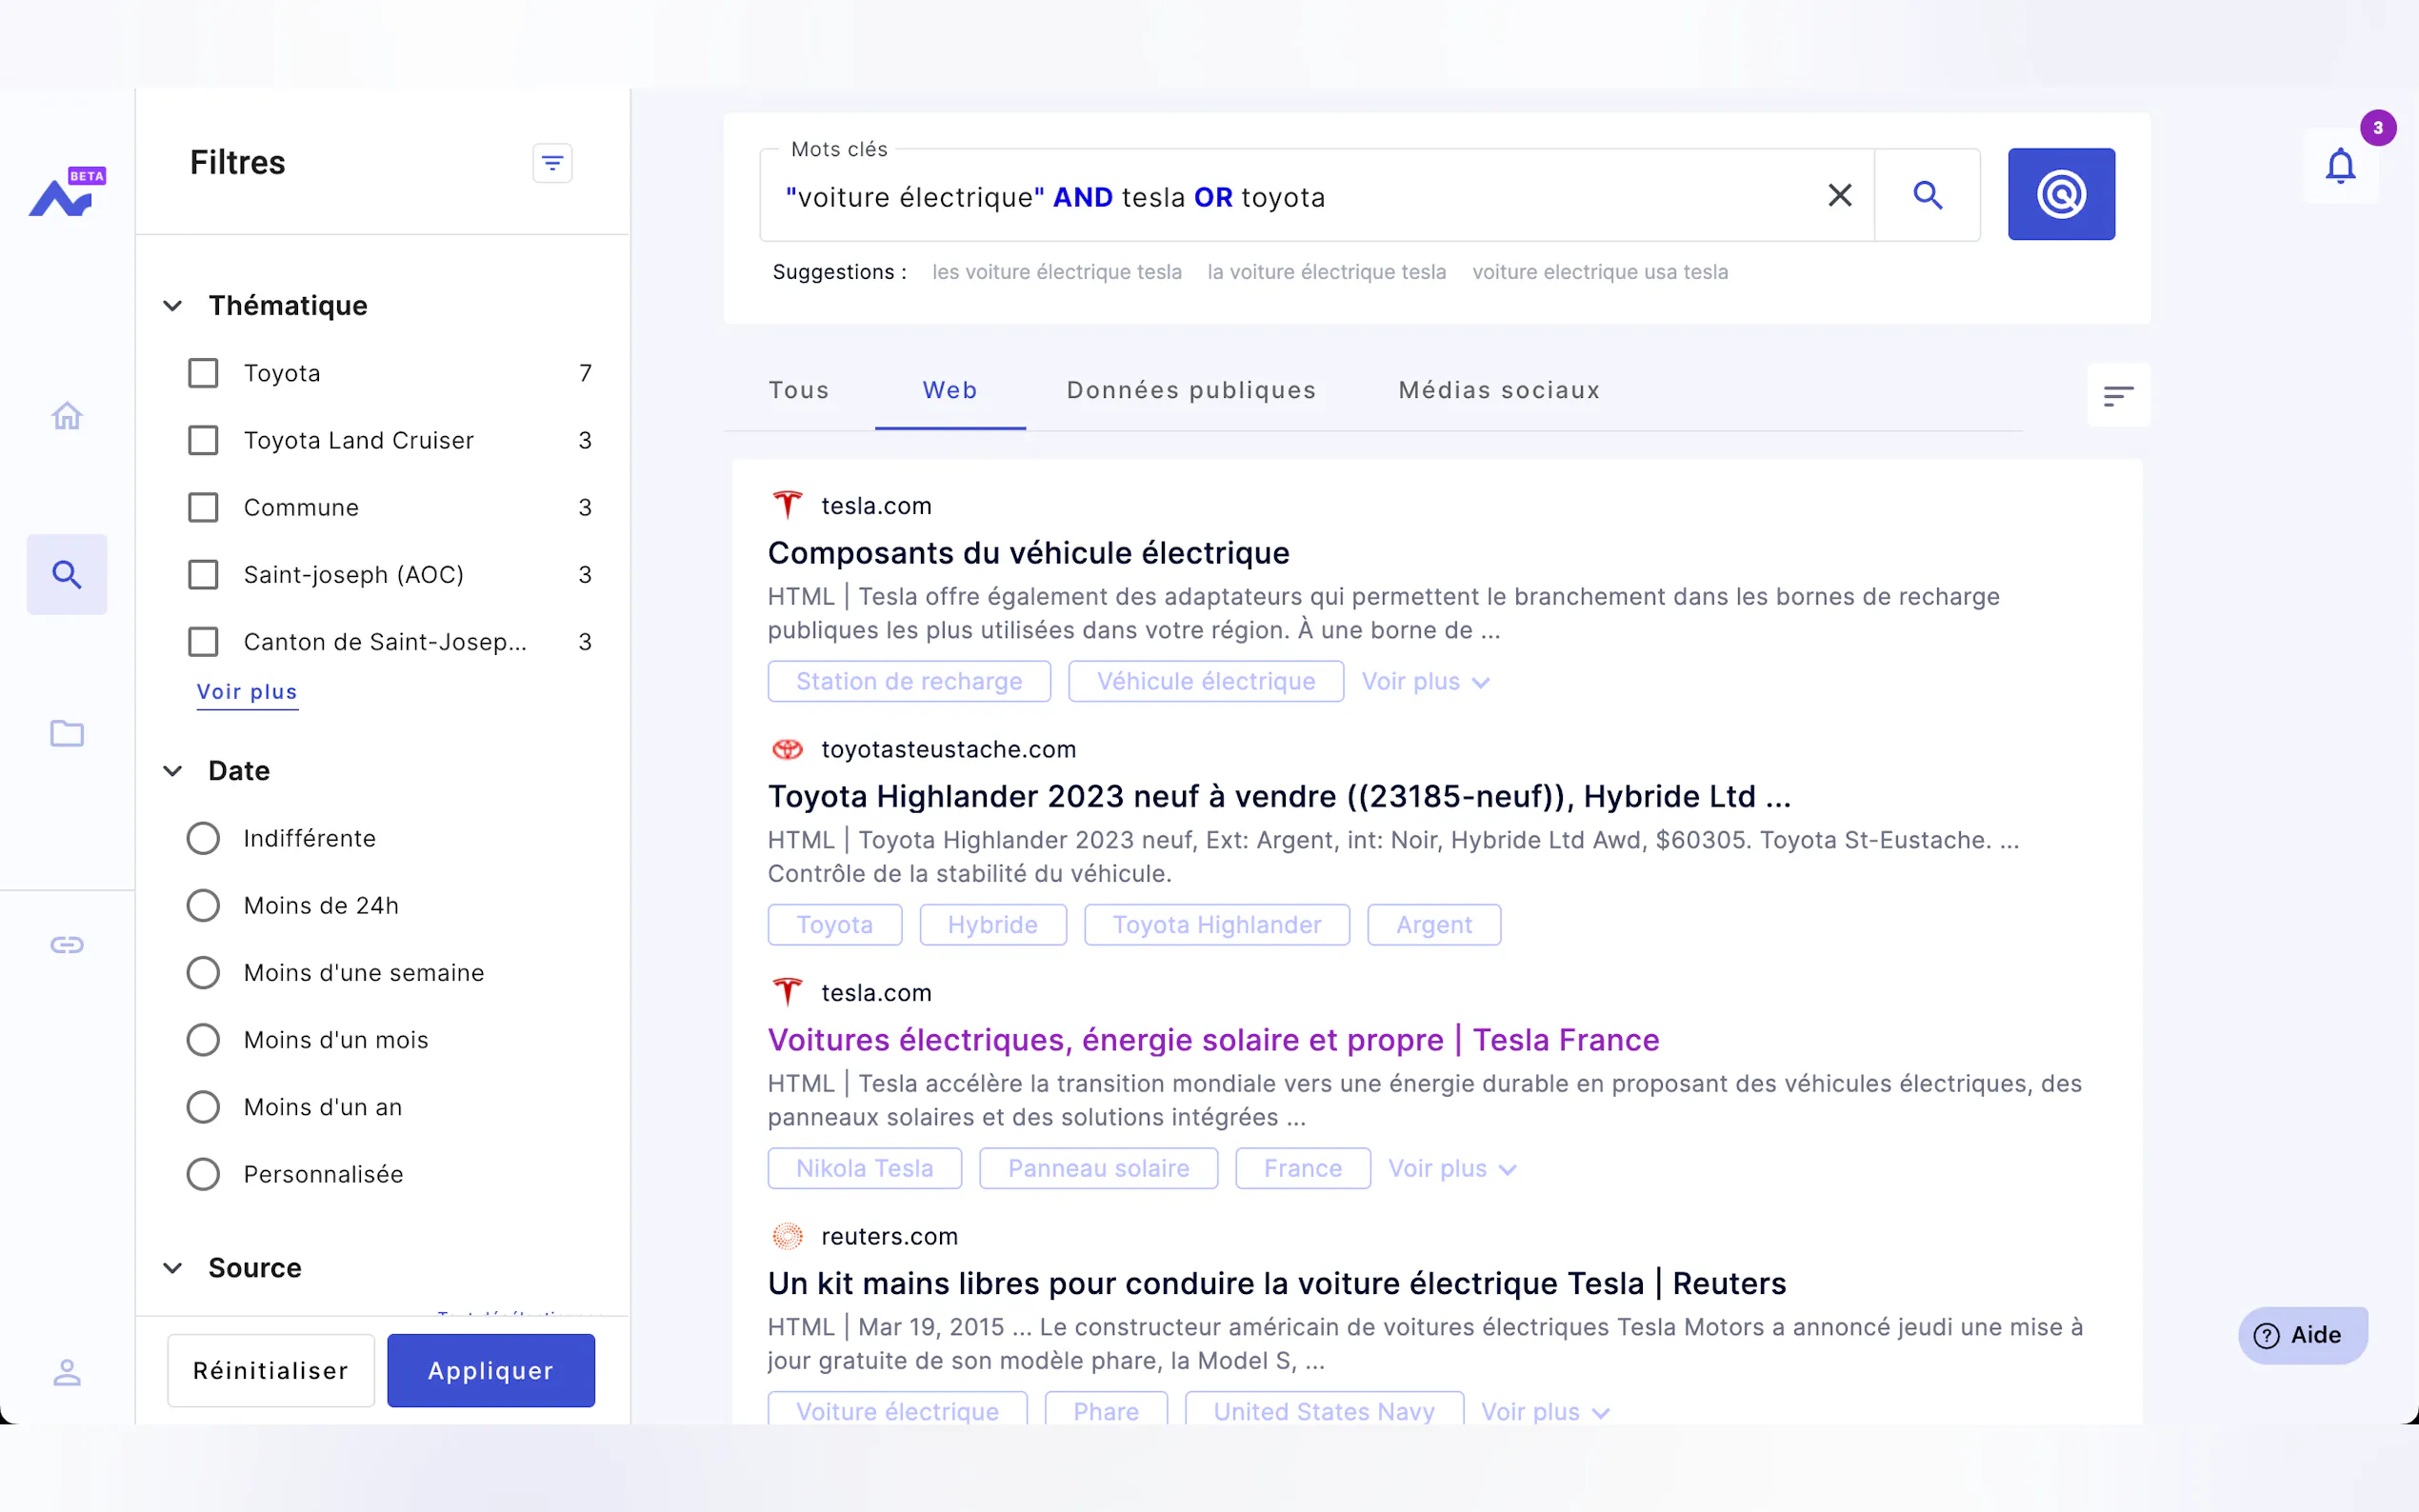Tick the Commune thematic checkbox
Viewport: 2419px width, 1512px height.
click(203, 507)
